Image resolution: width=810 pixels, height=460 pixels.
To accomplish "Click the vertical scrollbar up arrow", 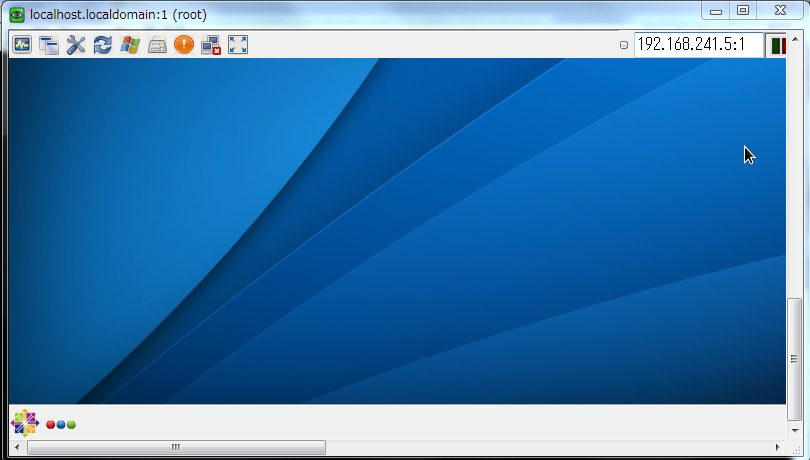I will (795, 64).
